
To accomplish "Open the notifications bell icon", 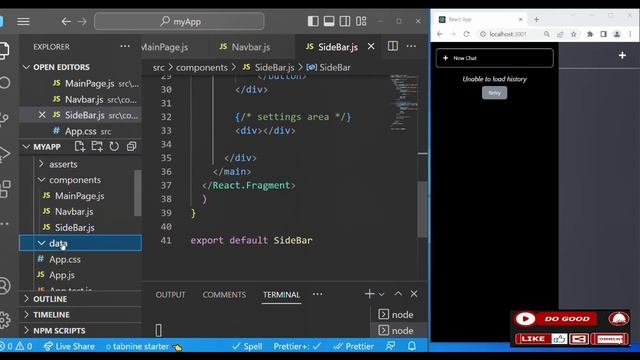I will coord(412,346).
